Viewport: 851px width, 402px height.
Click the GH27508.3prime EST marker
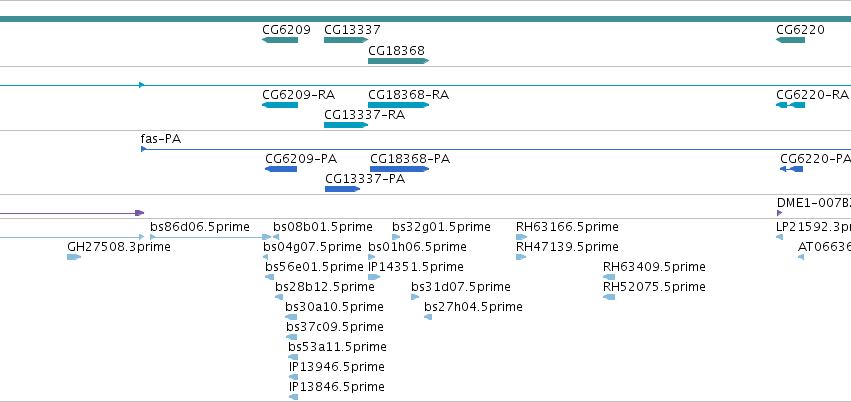(74, 257)
